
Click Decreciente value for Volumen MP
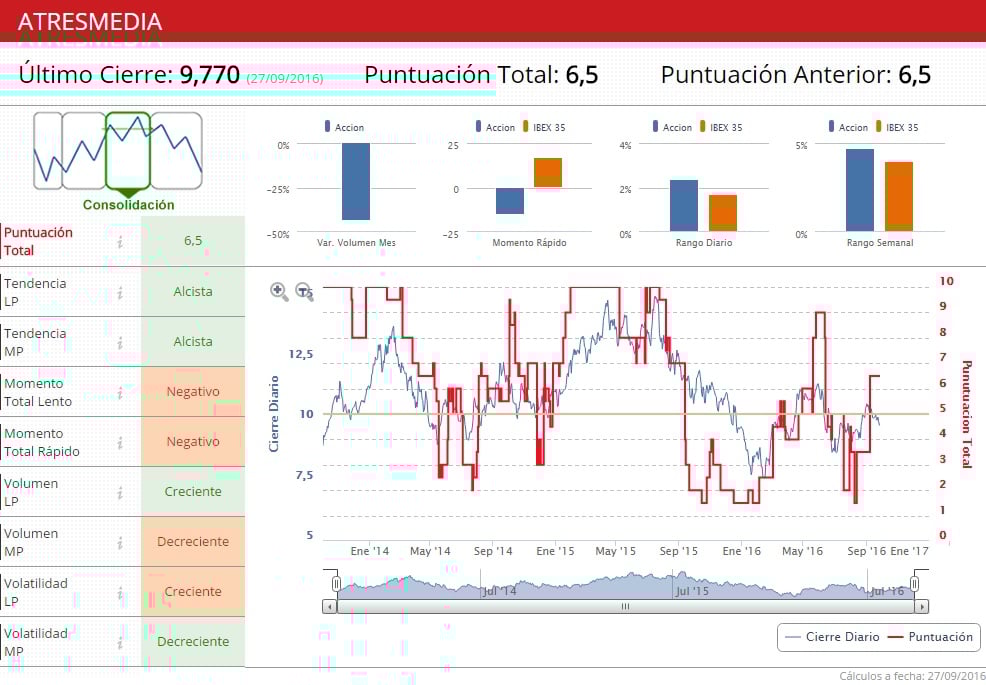193,542
